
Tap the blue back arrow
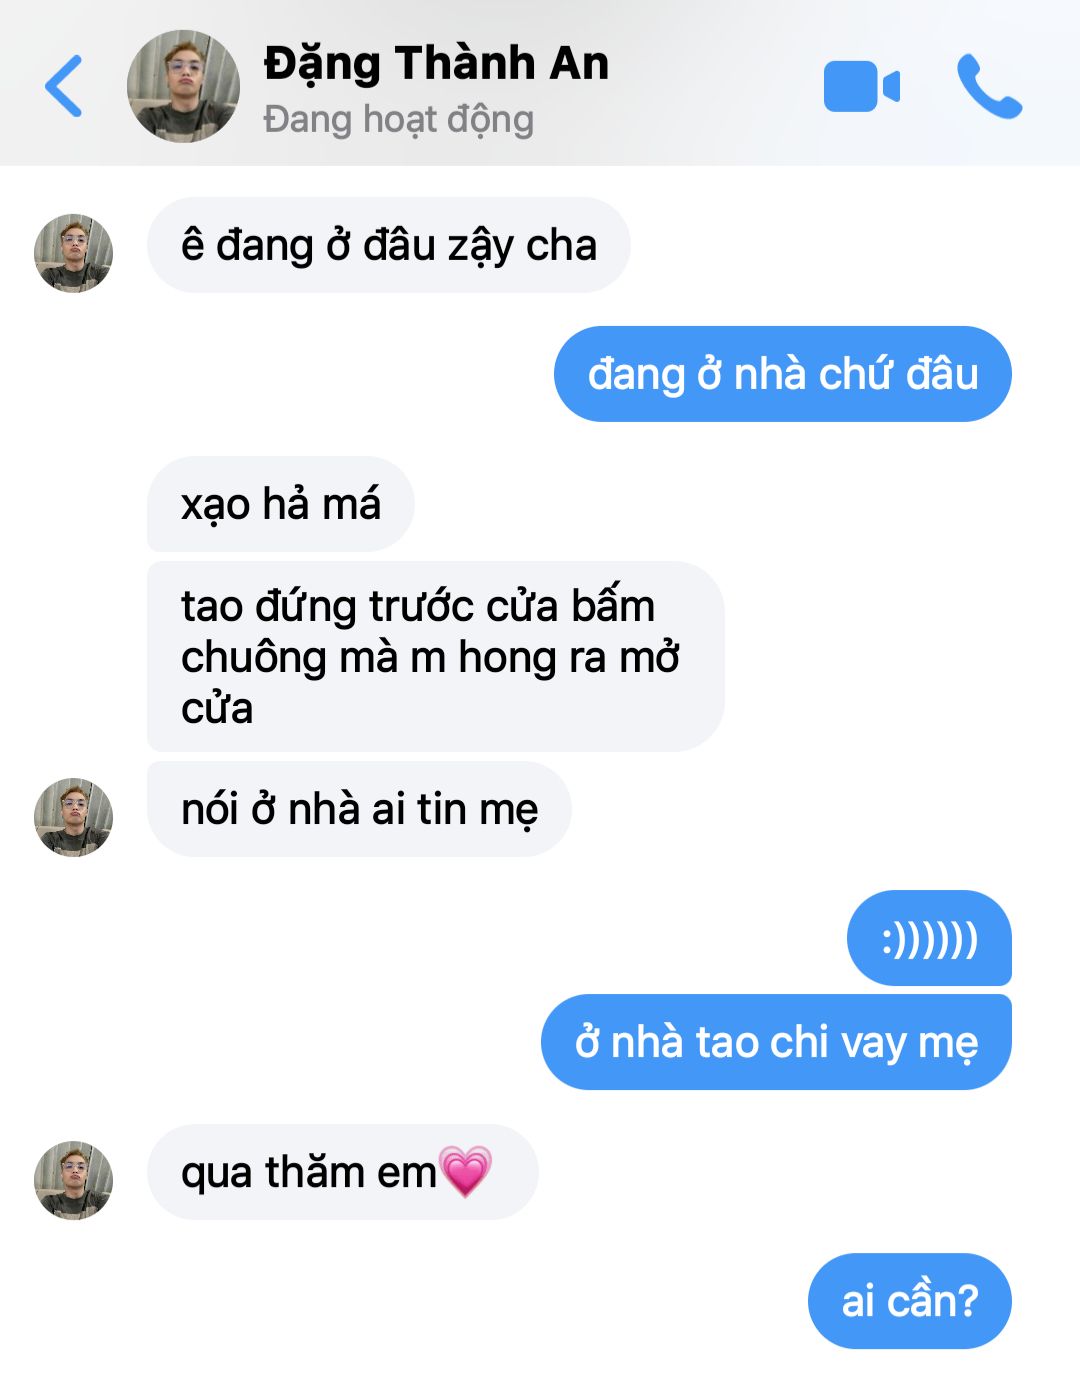[x=63, y=87]
